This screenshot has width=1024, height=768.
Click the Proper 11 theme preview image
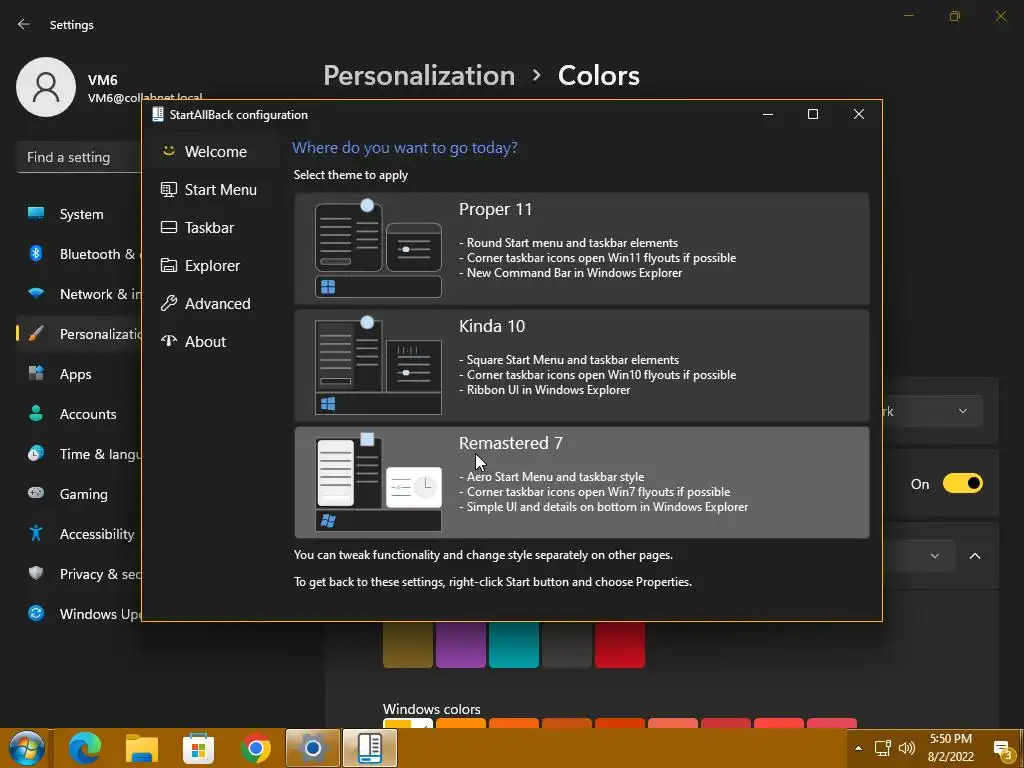click(x=378, y=248)
